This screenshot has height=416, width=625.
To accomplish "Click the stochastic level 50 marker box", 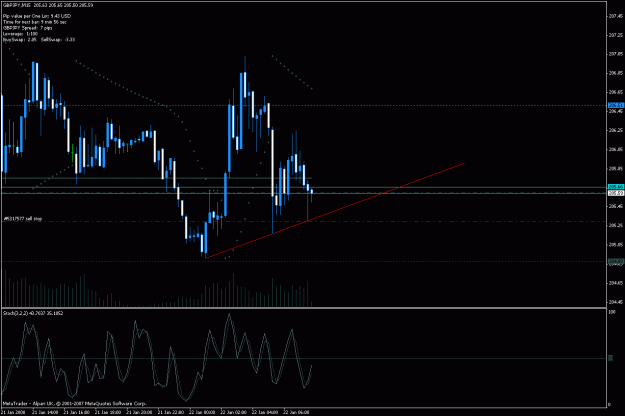I will click(610, 358).
